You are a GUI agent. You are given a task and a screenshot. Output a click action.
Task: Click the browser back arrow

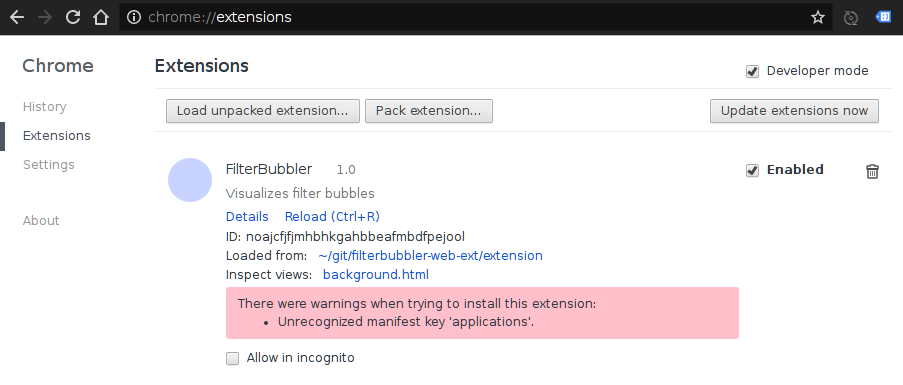(17, 17)
